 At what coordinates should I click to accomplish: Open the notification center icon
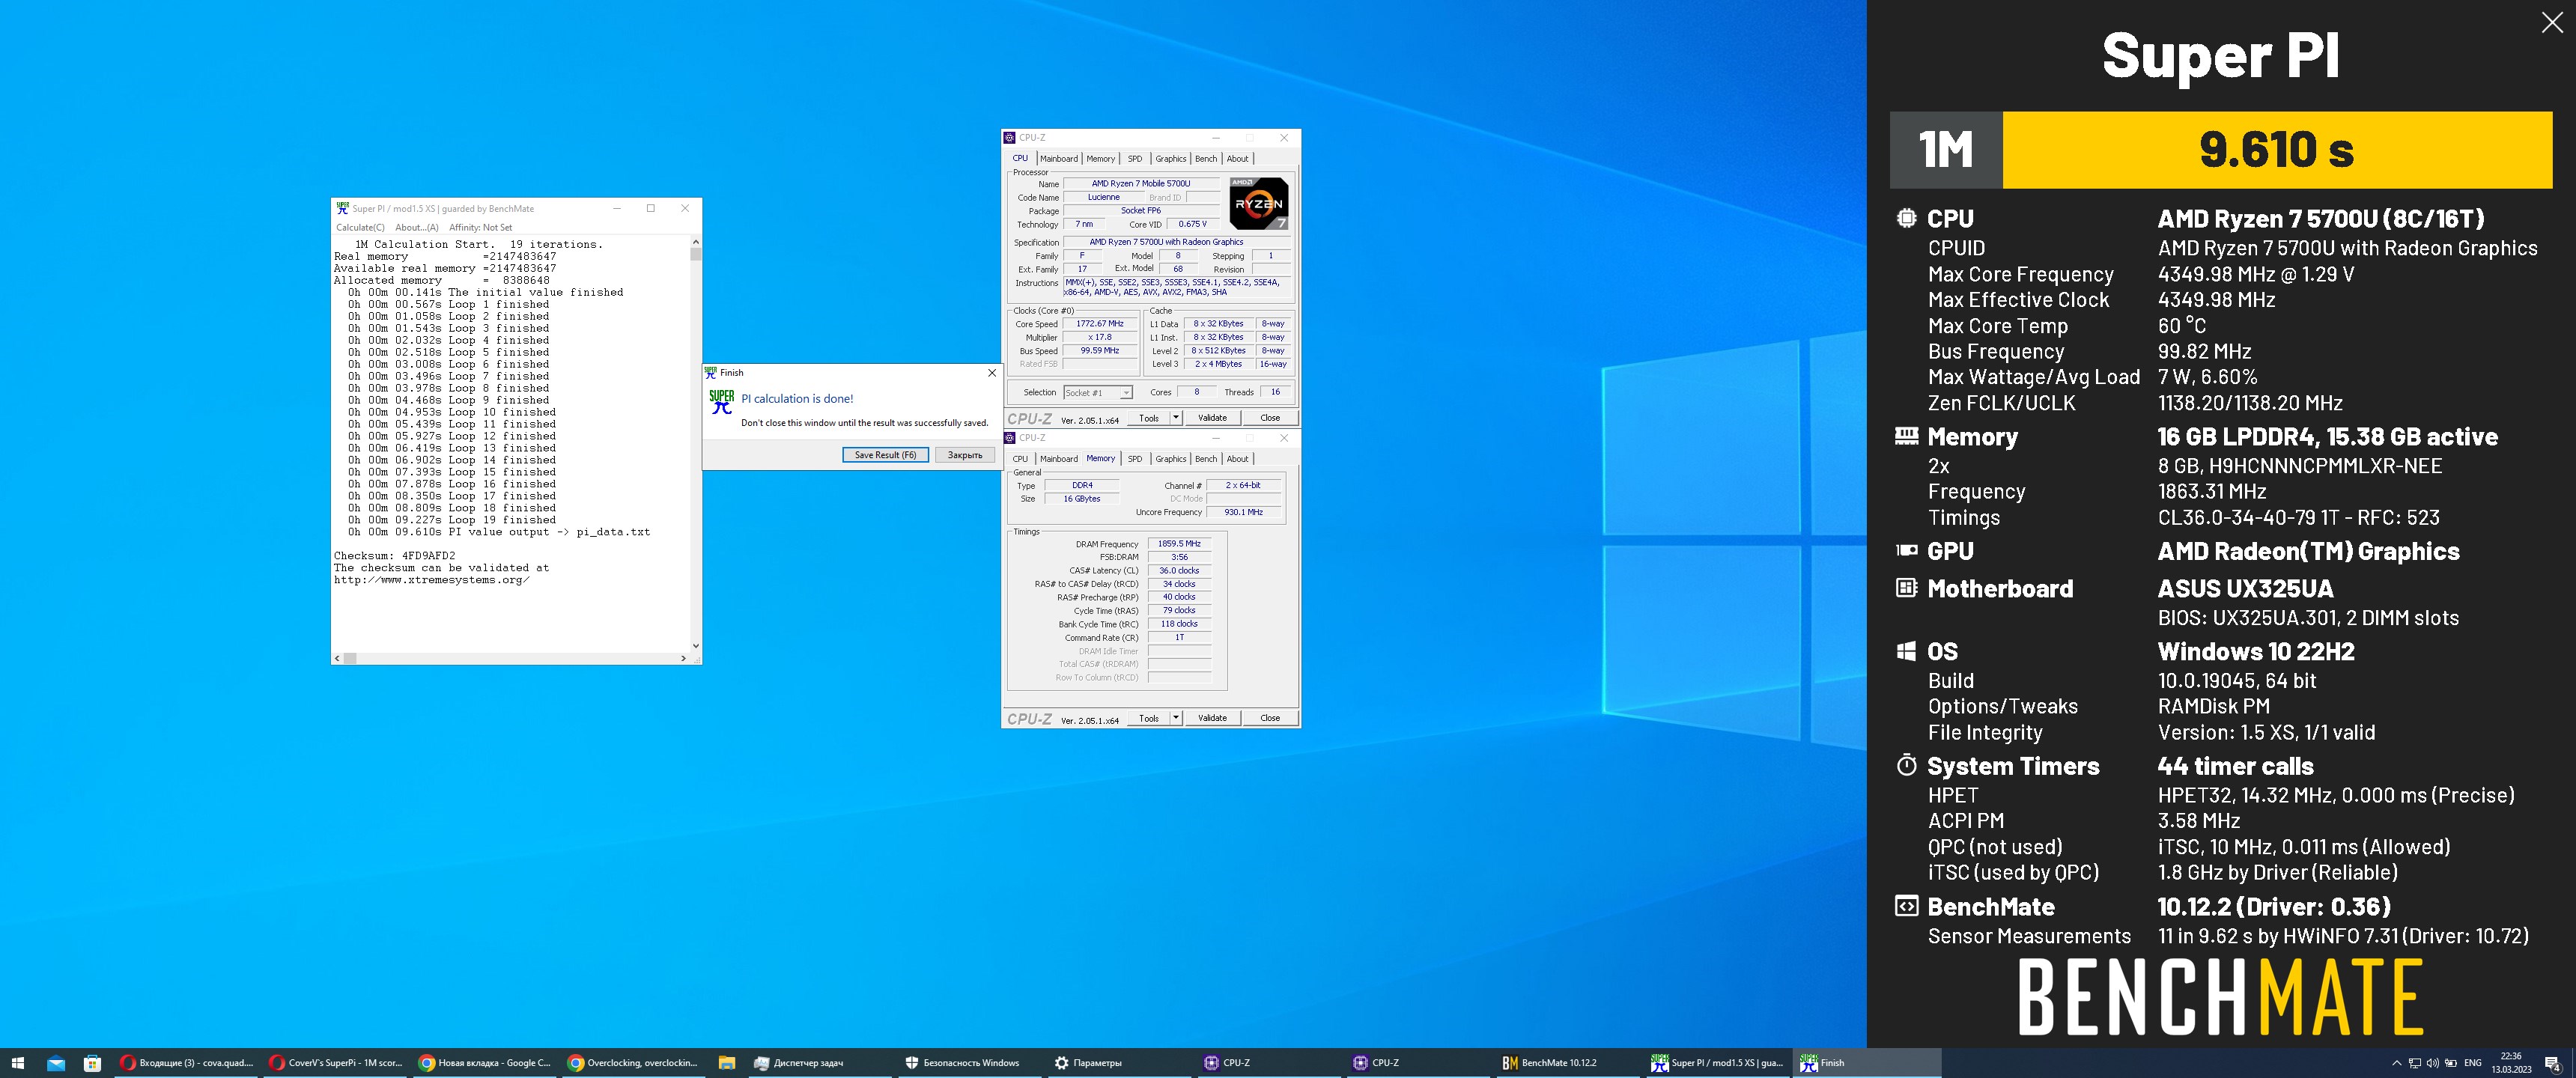pyautogui.click(x=2552, y=1063)
